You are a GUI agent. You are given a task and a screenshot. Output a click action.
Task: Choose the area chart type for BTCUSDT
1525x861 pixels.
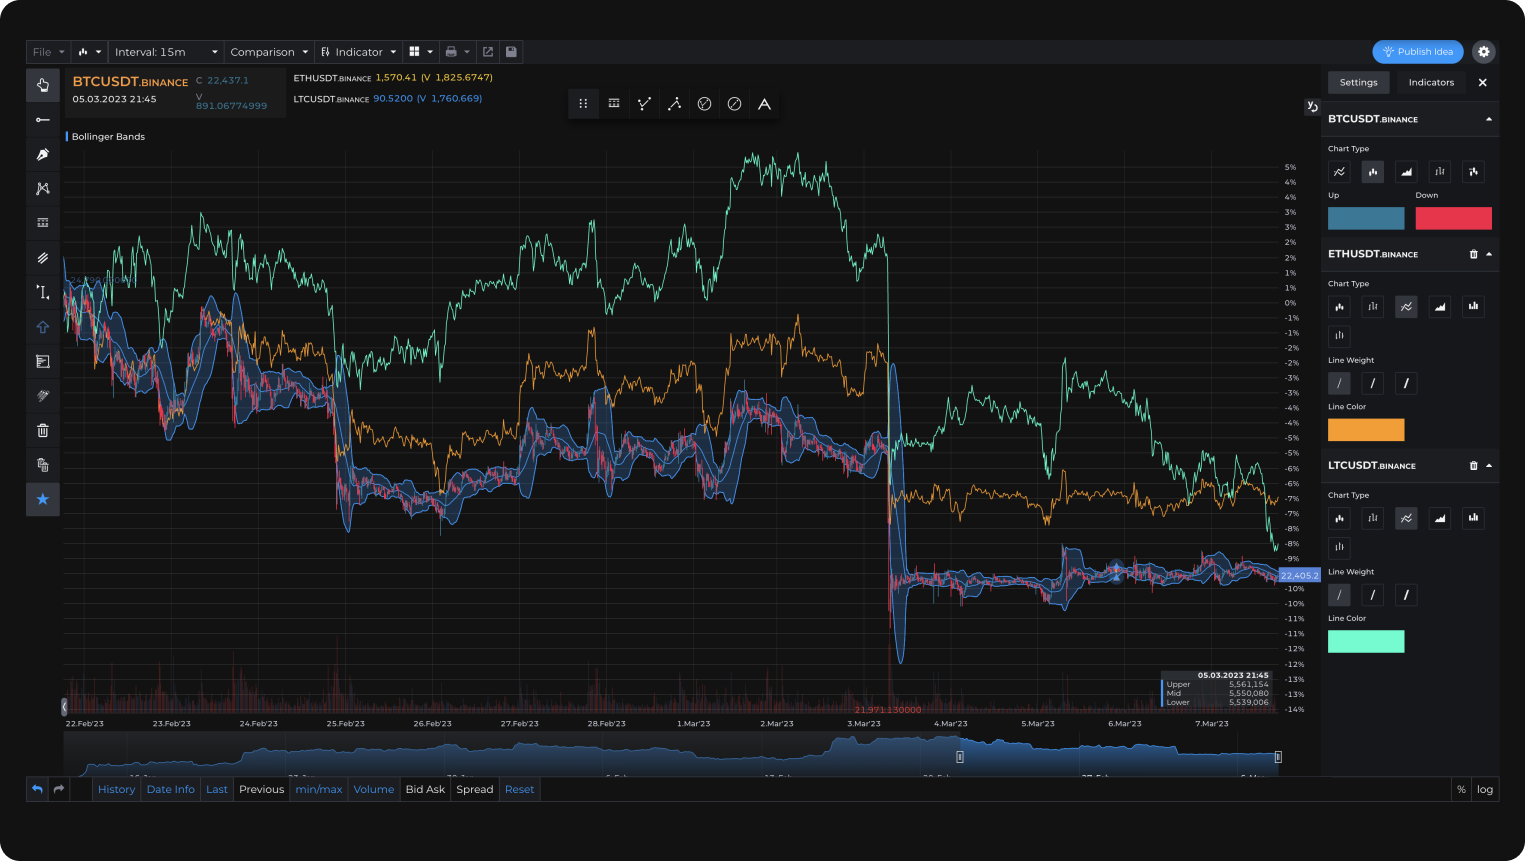tap(1406, 172)
